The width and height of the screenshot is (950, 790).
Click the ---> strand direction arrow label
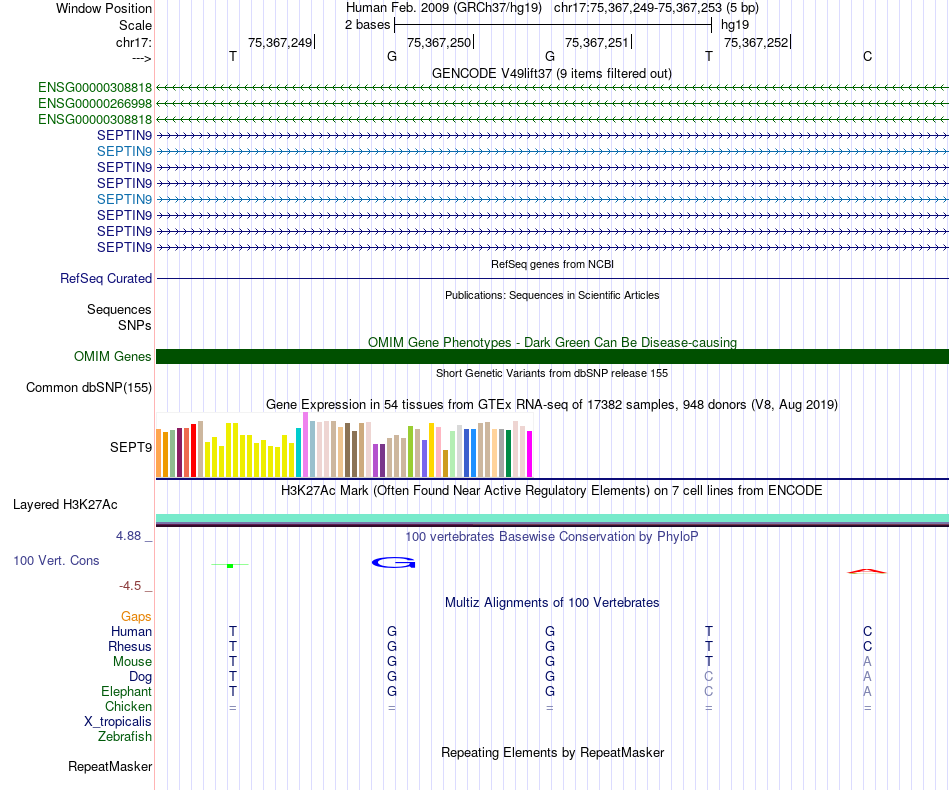[142, 58]
